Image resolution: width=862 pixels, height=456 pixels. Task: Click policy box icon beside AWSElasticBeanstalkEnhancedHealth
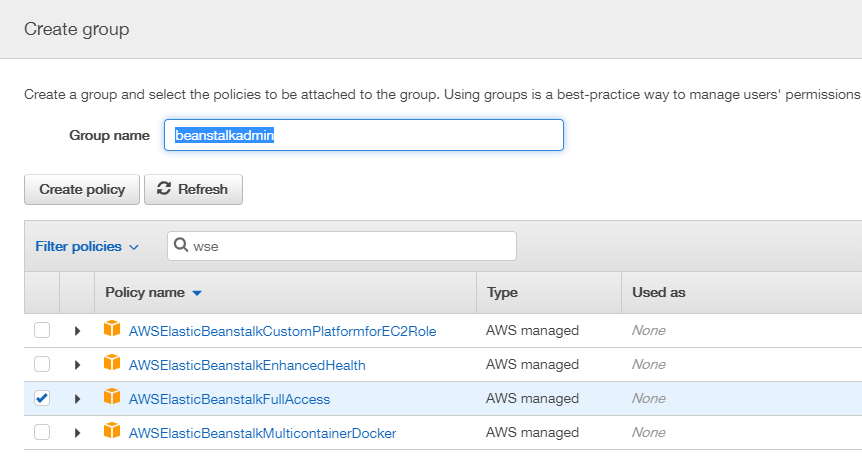pos(112,364)
